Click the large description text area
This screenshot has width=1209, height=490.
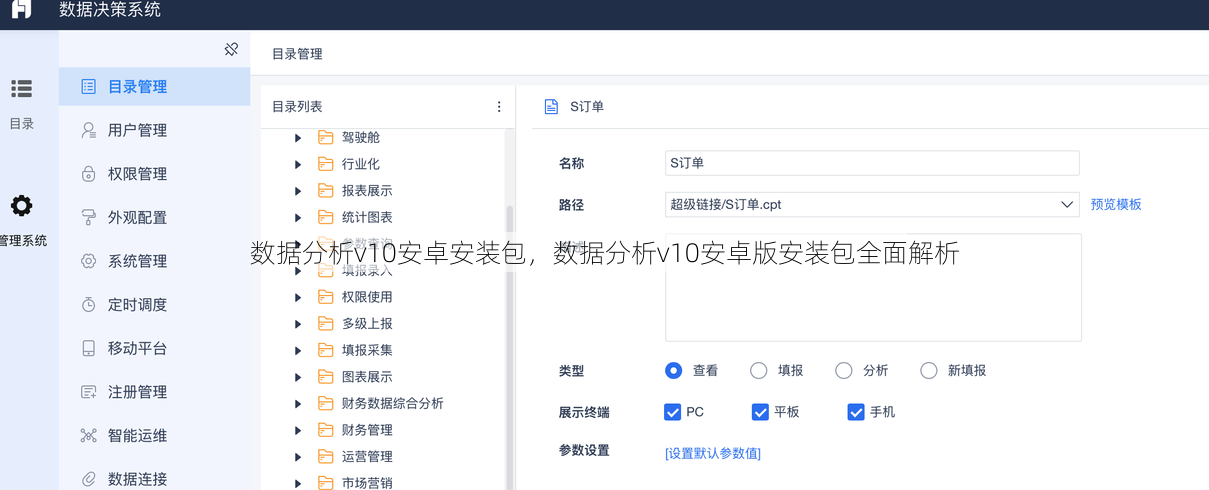873,288
